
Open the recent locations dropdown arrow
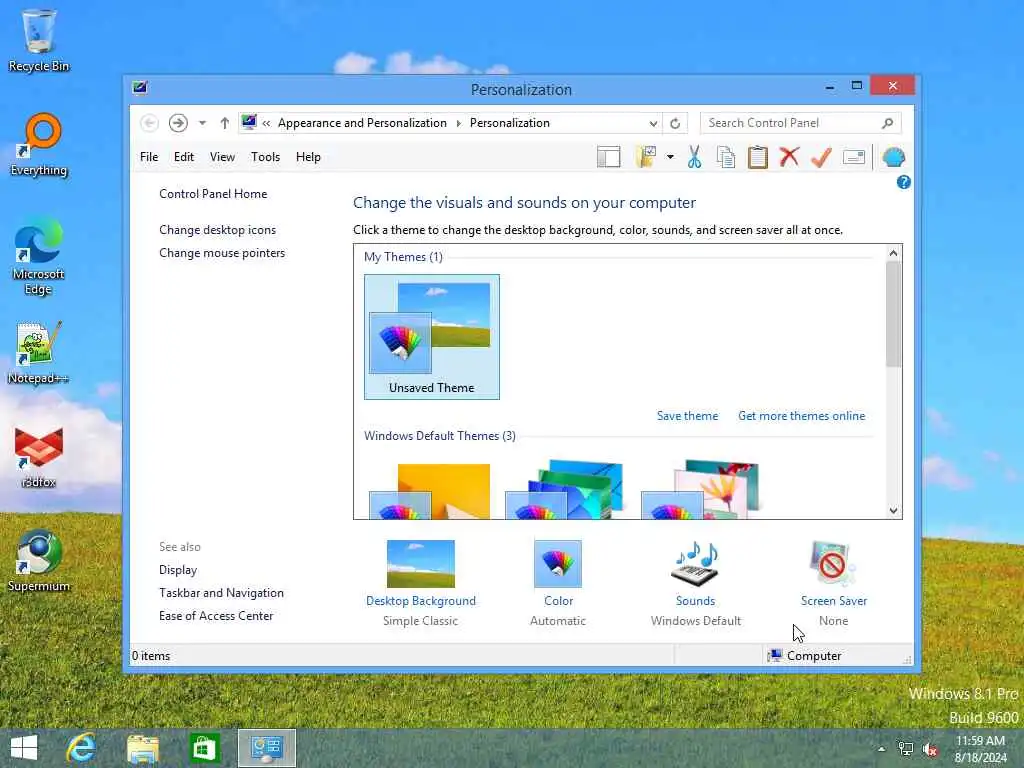pyautogui.click(x=202, y=123)
